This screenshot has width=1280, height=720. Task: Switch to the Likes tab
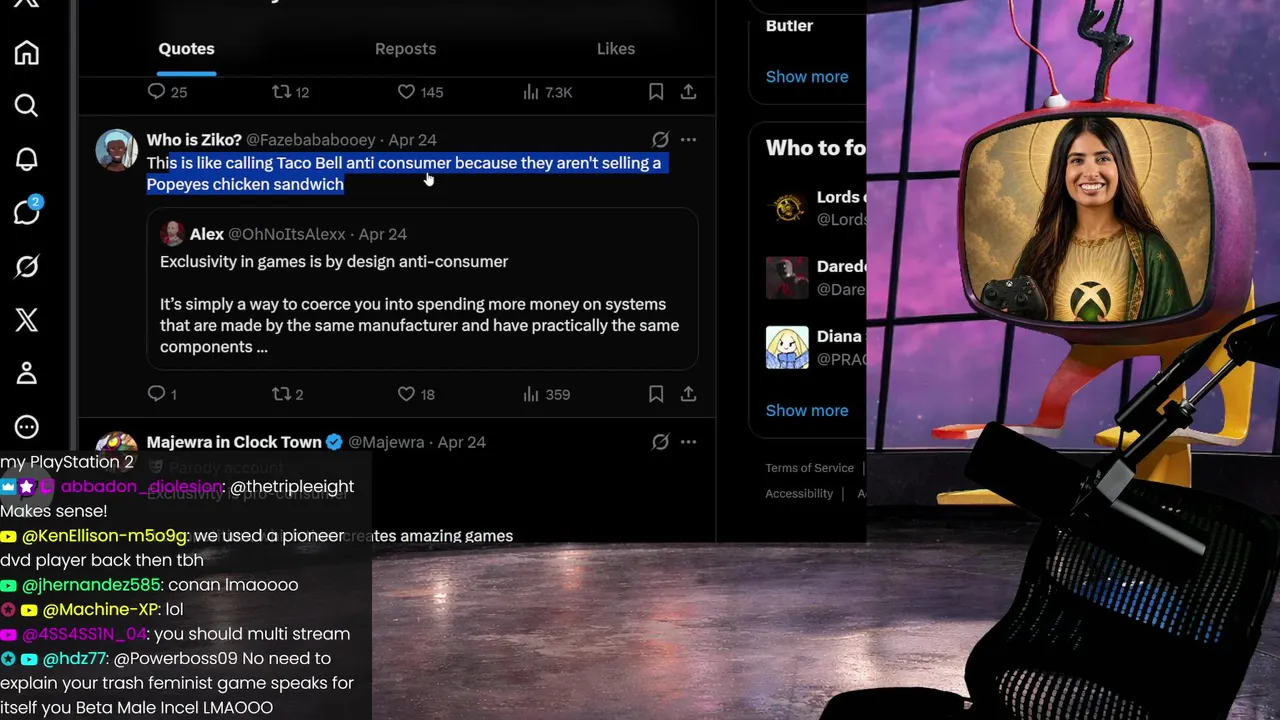(x=616, y=49)
